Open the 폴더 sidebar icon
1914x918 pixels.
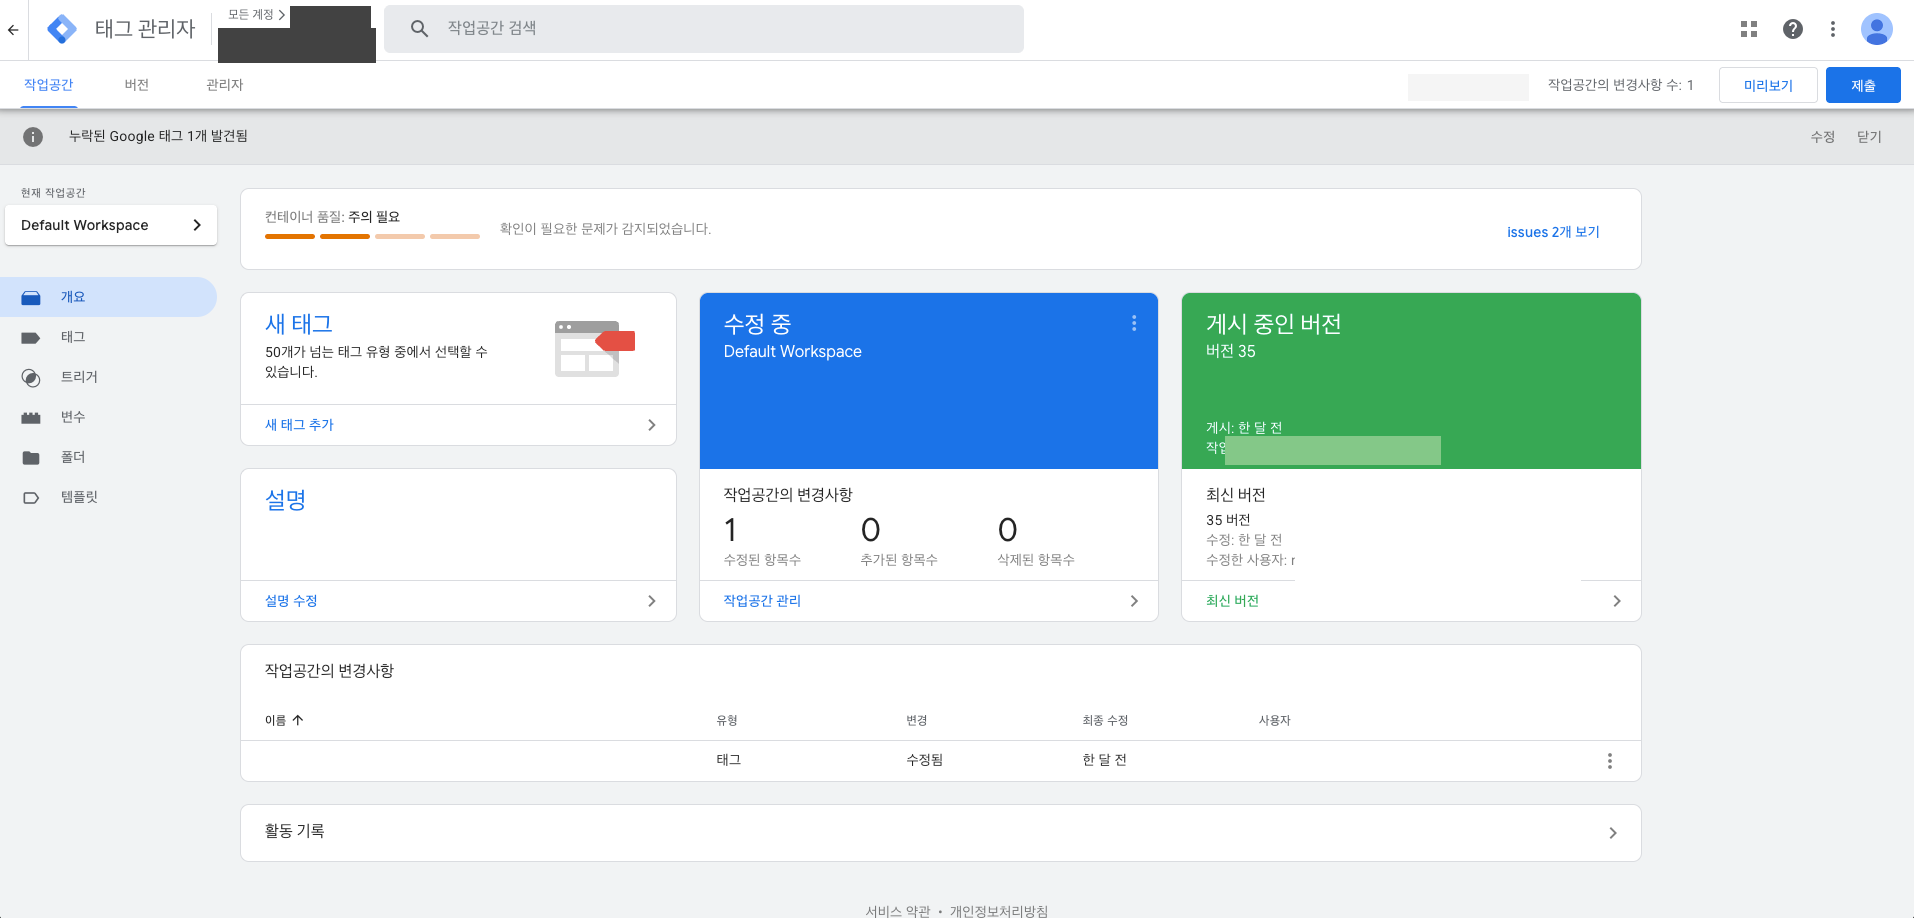point(30,457)
